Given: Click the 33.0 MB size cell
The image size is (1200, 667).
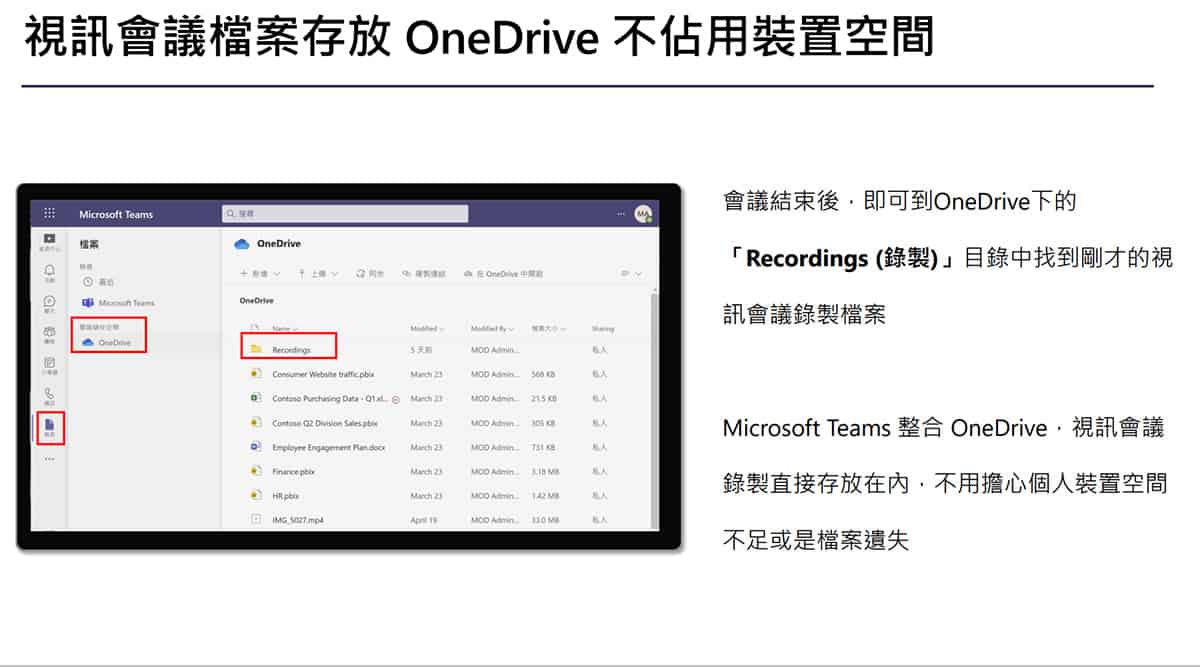Looking at the screenshot, I should [545, 520].
